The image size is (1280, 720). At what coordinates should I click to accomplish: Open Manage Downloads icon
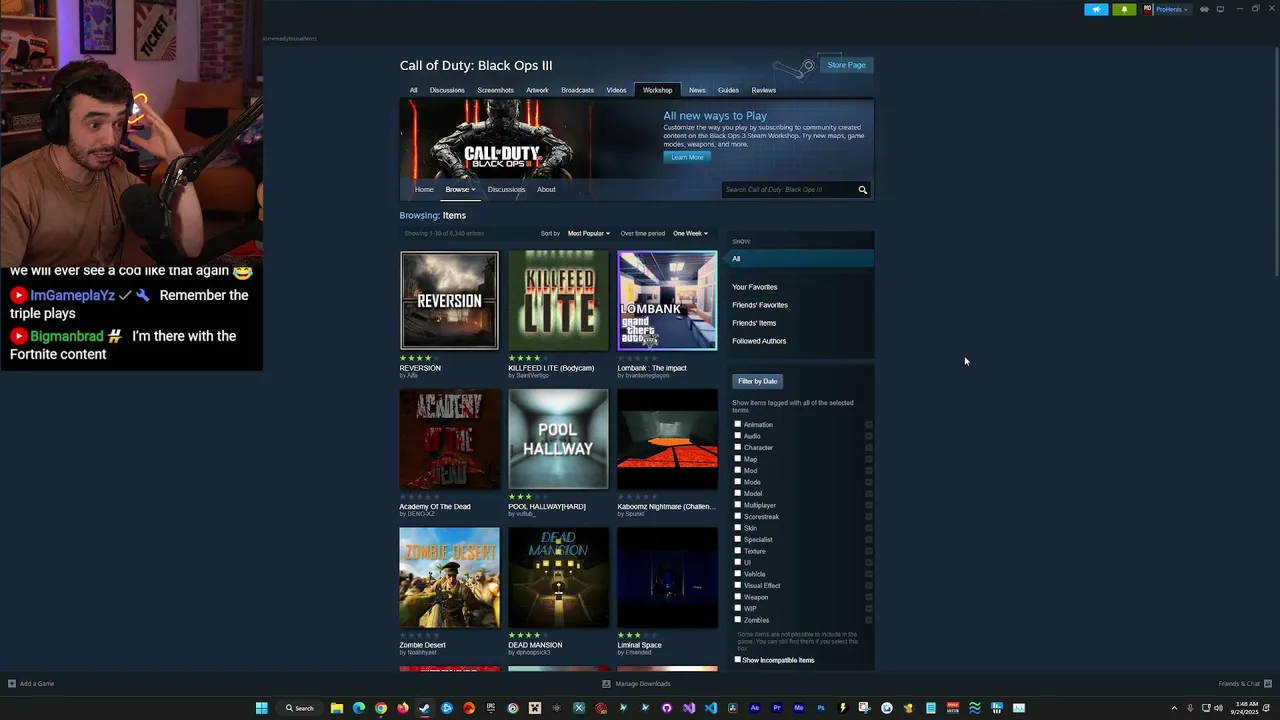point(606,684)
